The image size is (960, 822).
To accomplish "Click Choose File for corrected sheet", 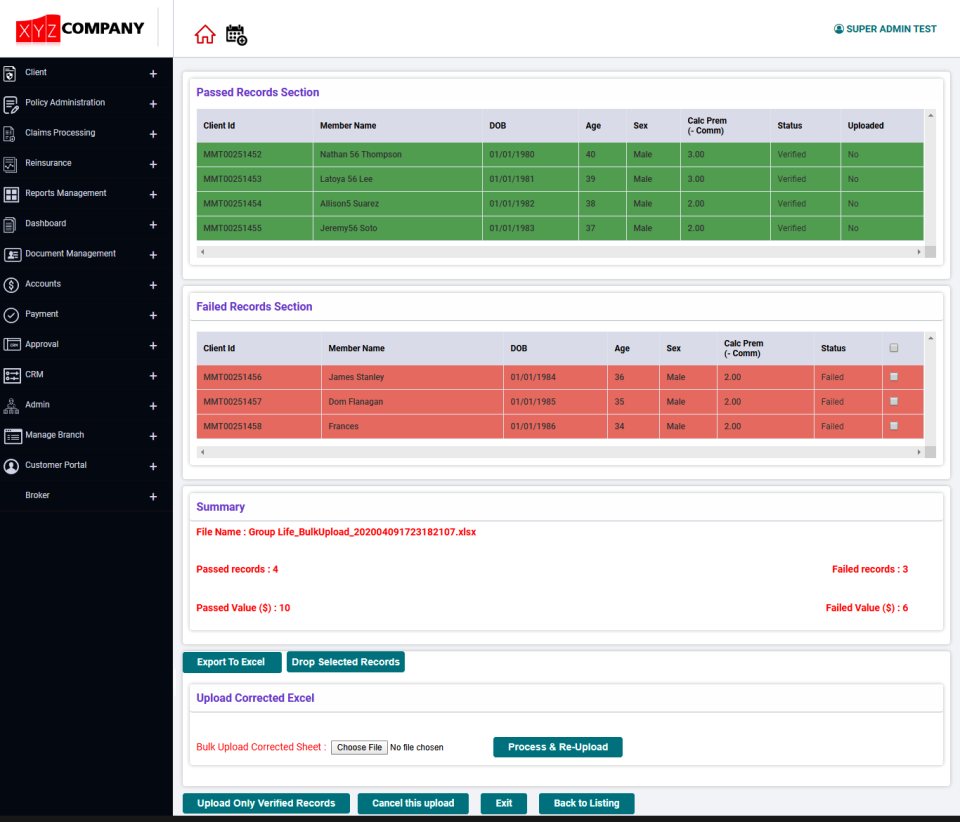I will [x=359, y=747].
